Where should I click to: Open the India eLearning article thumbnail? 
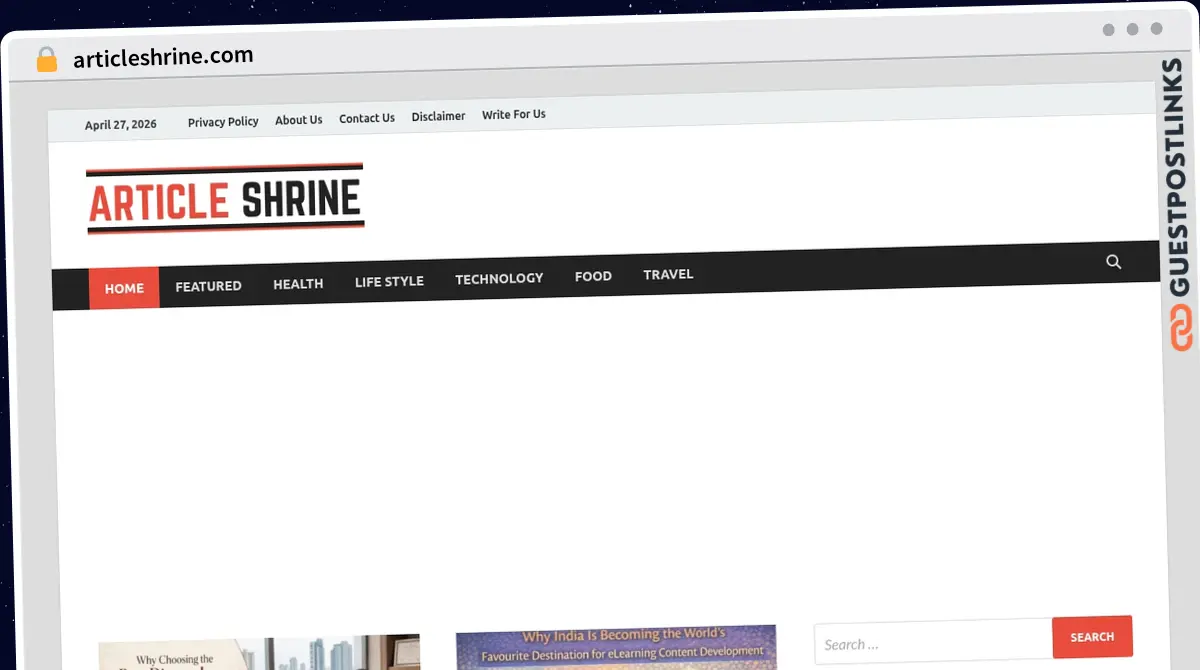coord(616,648)
